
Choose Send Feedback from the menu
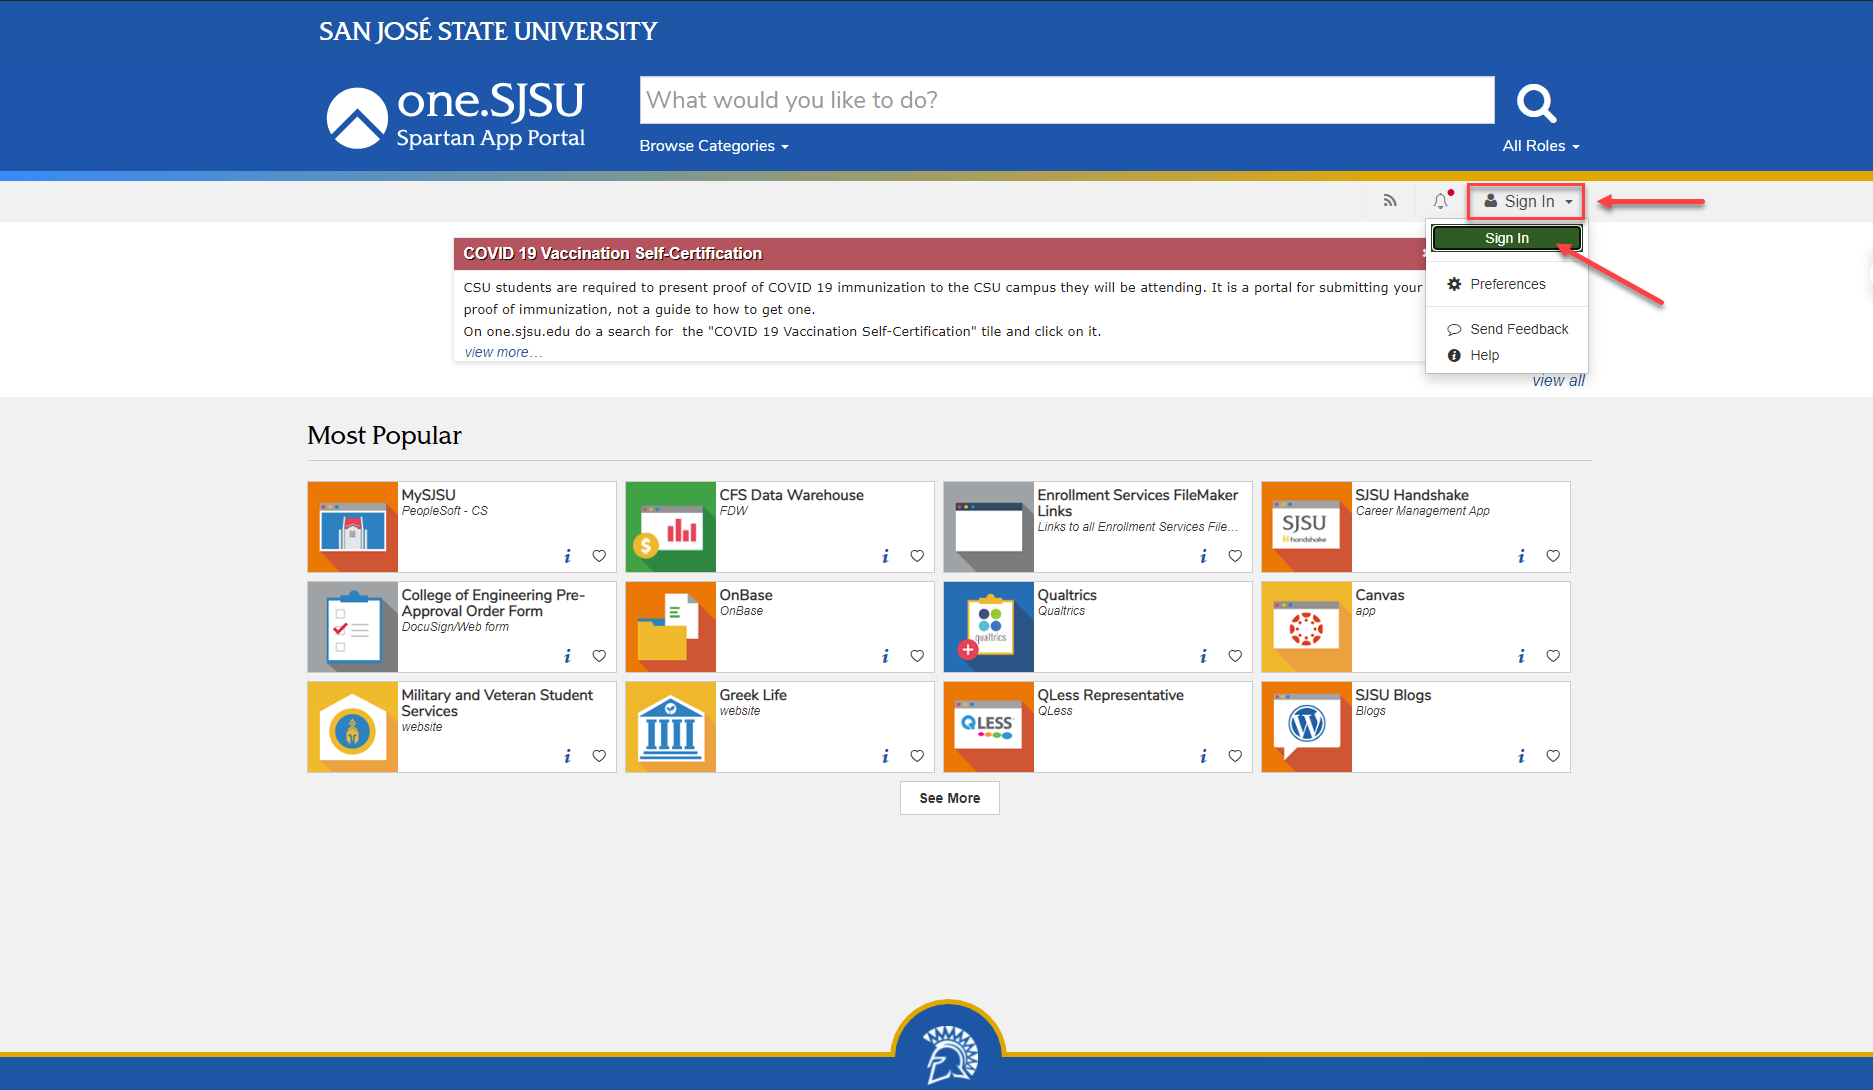pos(1518,328)
